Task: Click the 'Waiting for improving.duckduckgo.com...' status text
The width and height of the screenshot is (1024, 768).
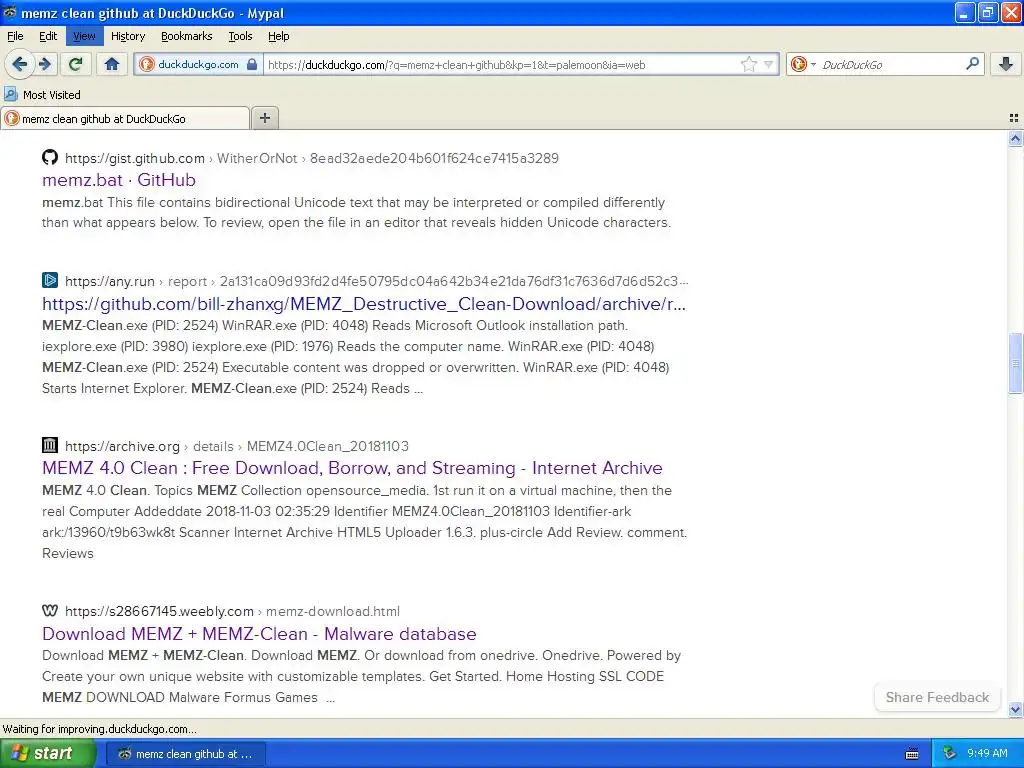Action: 99,729
